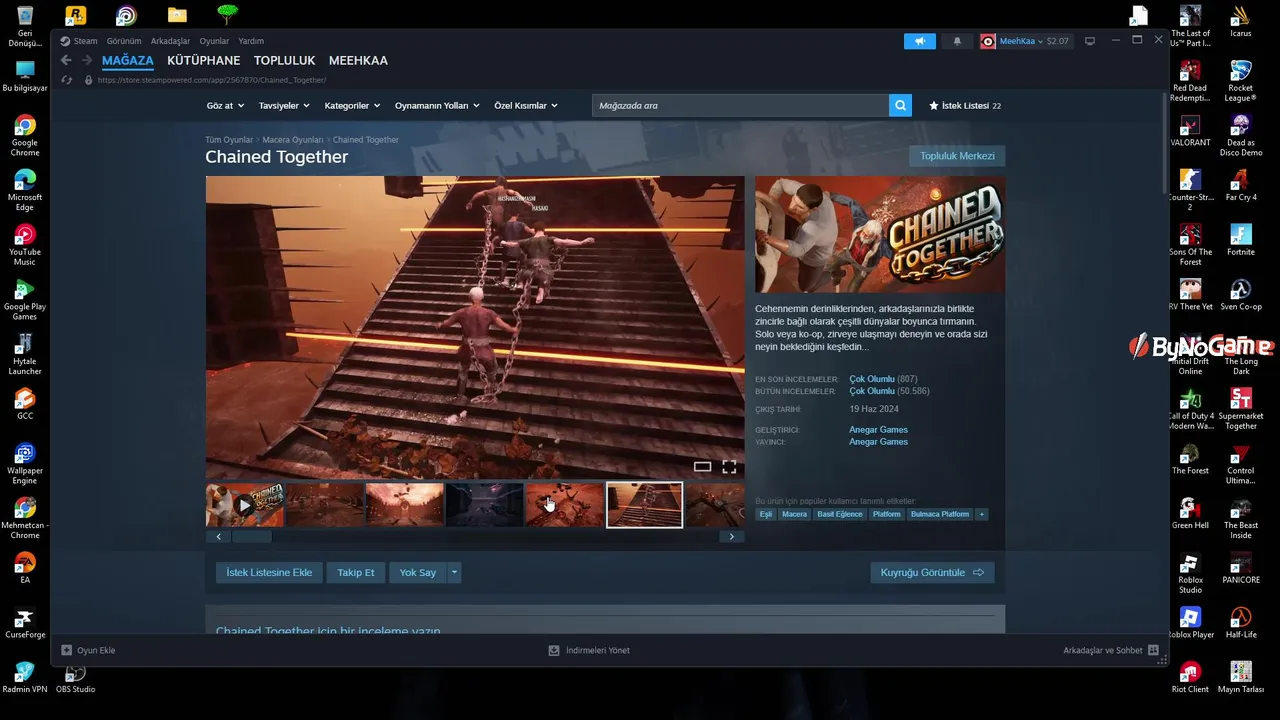
Task: Expand the Göz at dropdown
Action: coord(225,105)
